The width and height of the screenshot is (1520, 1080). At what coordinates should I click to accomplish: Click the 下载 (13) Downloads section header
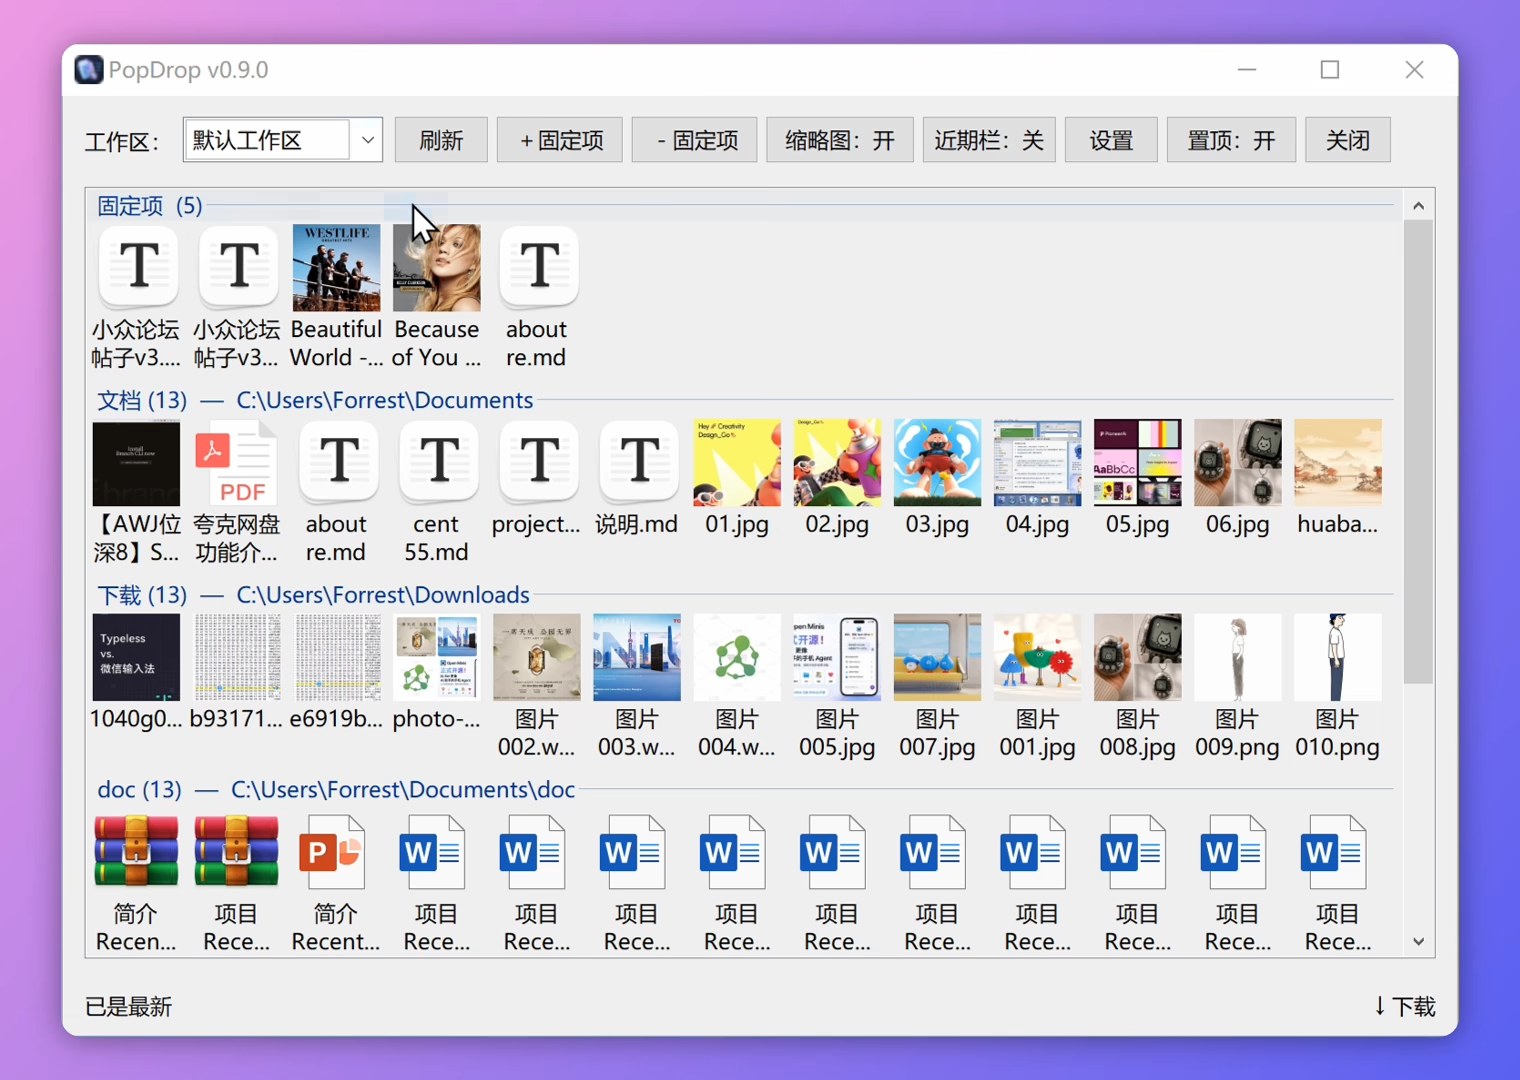[x=313, y=595]
